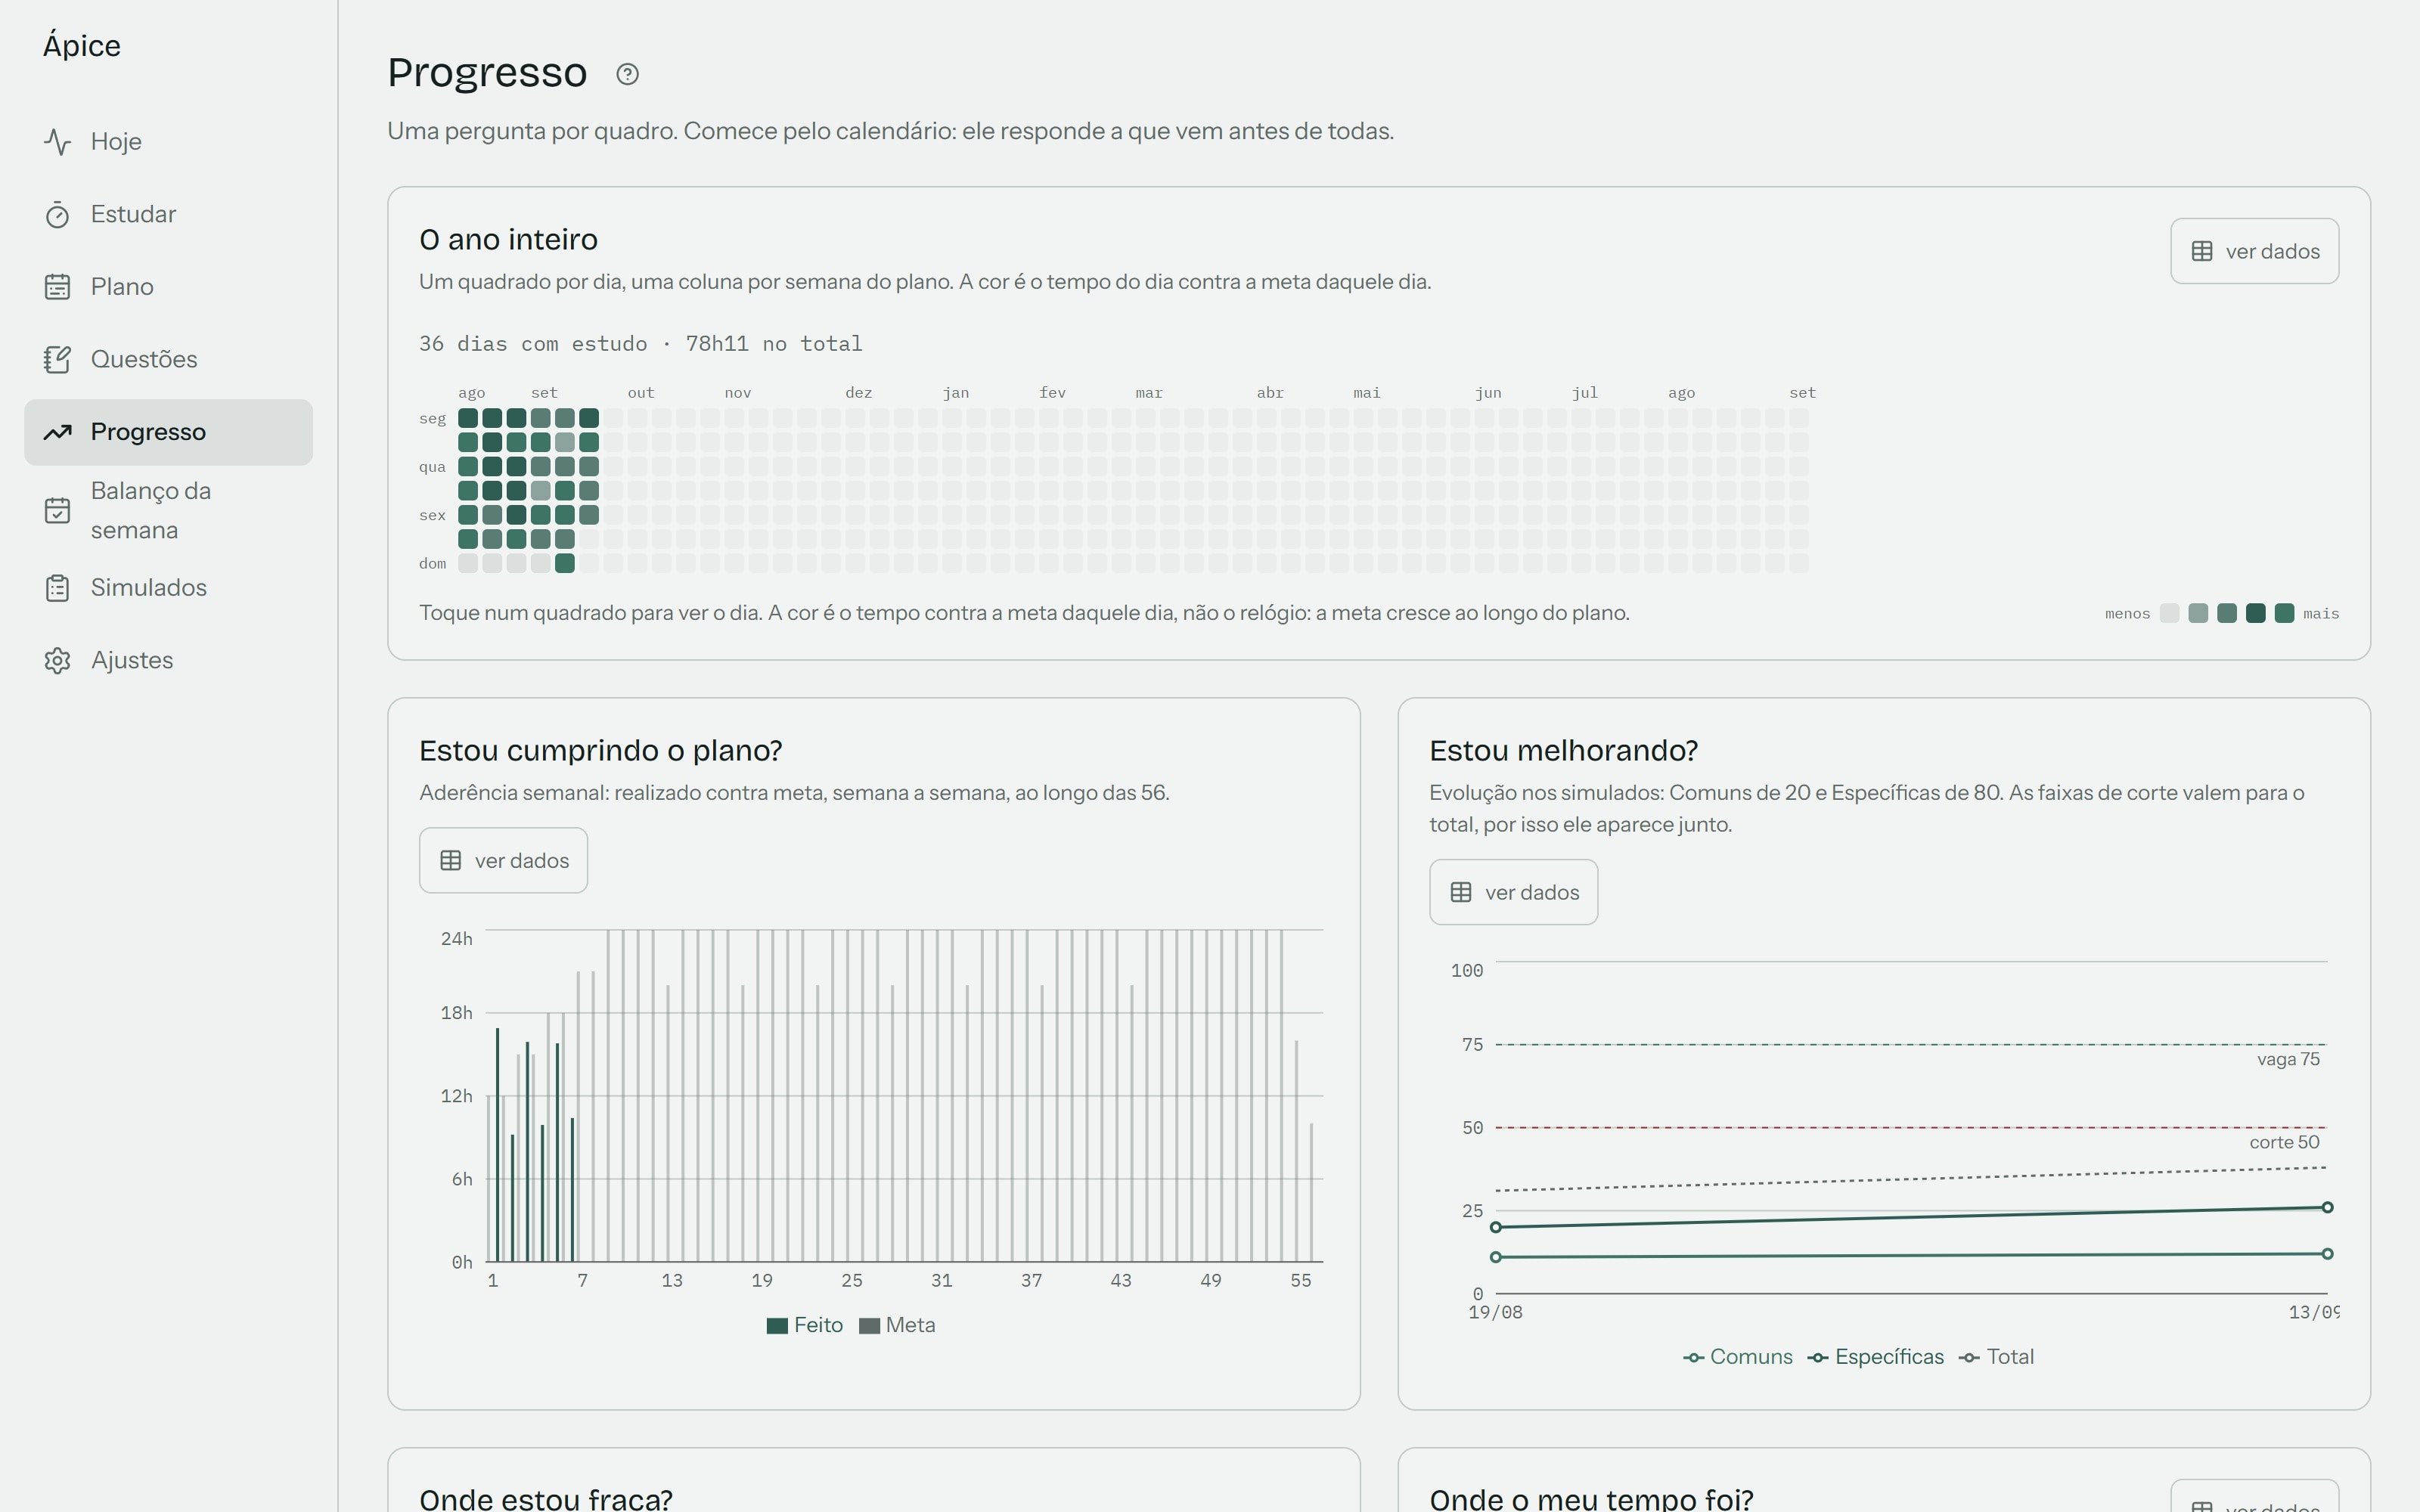
Task: Click the Específicas data point at 13/09
Action: tap(2327, 1208)
